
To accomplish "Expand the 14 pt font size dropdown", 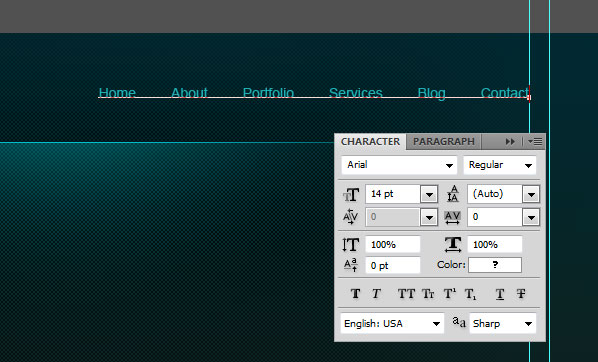I will (x=429, y=195).
